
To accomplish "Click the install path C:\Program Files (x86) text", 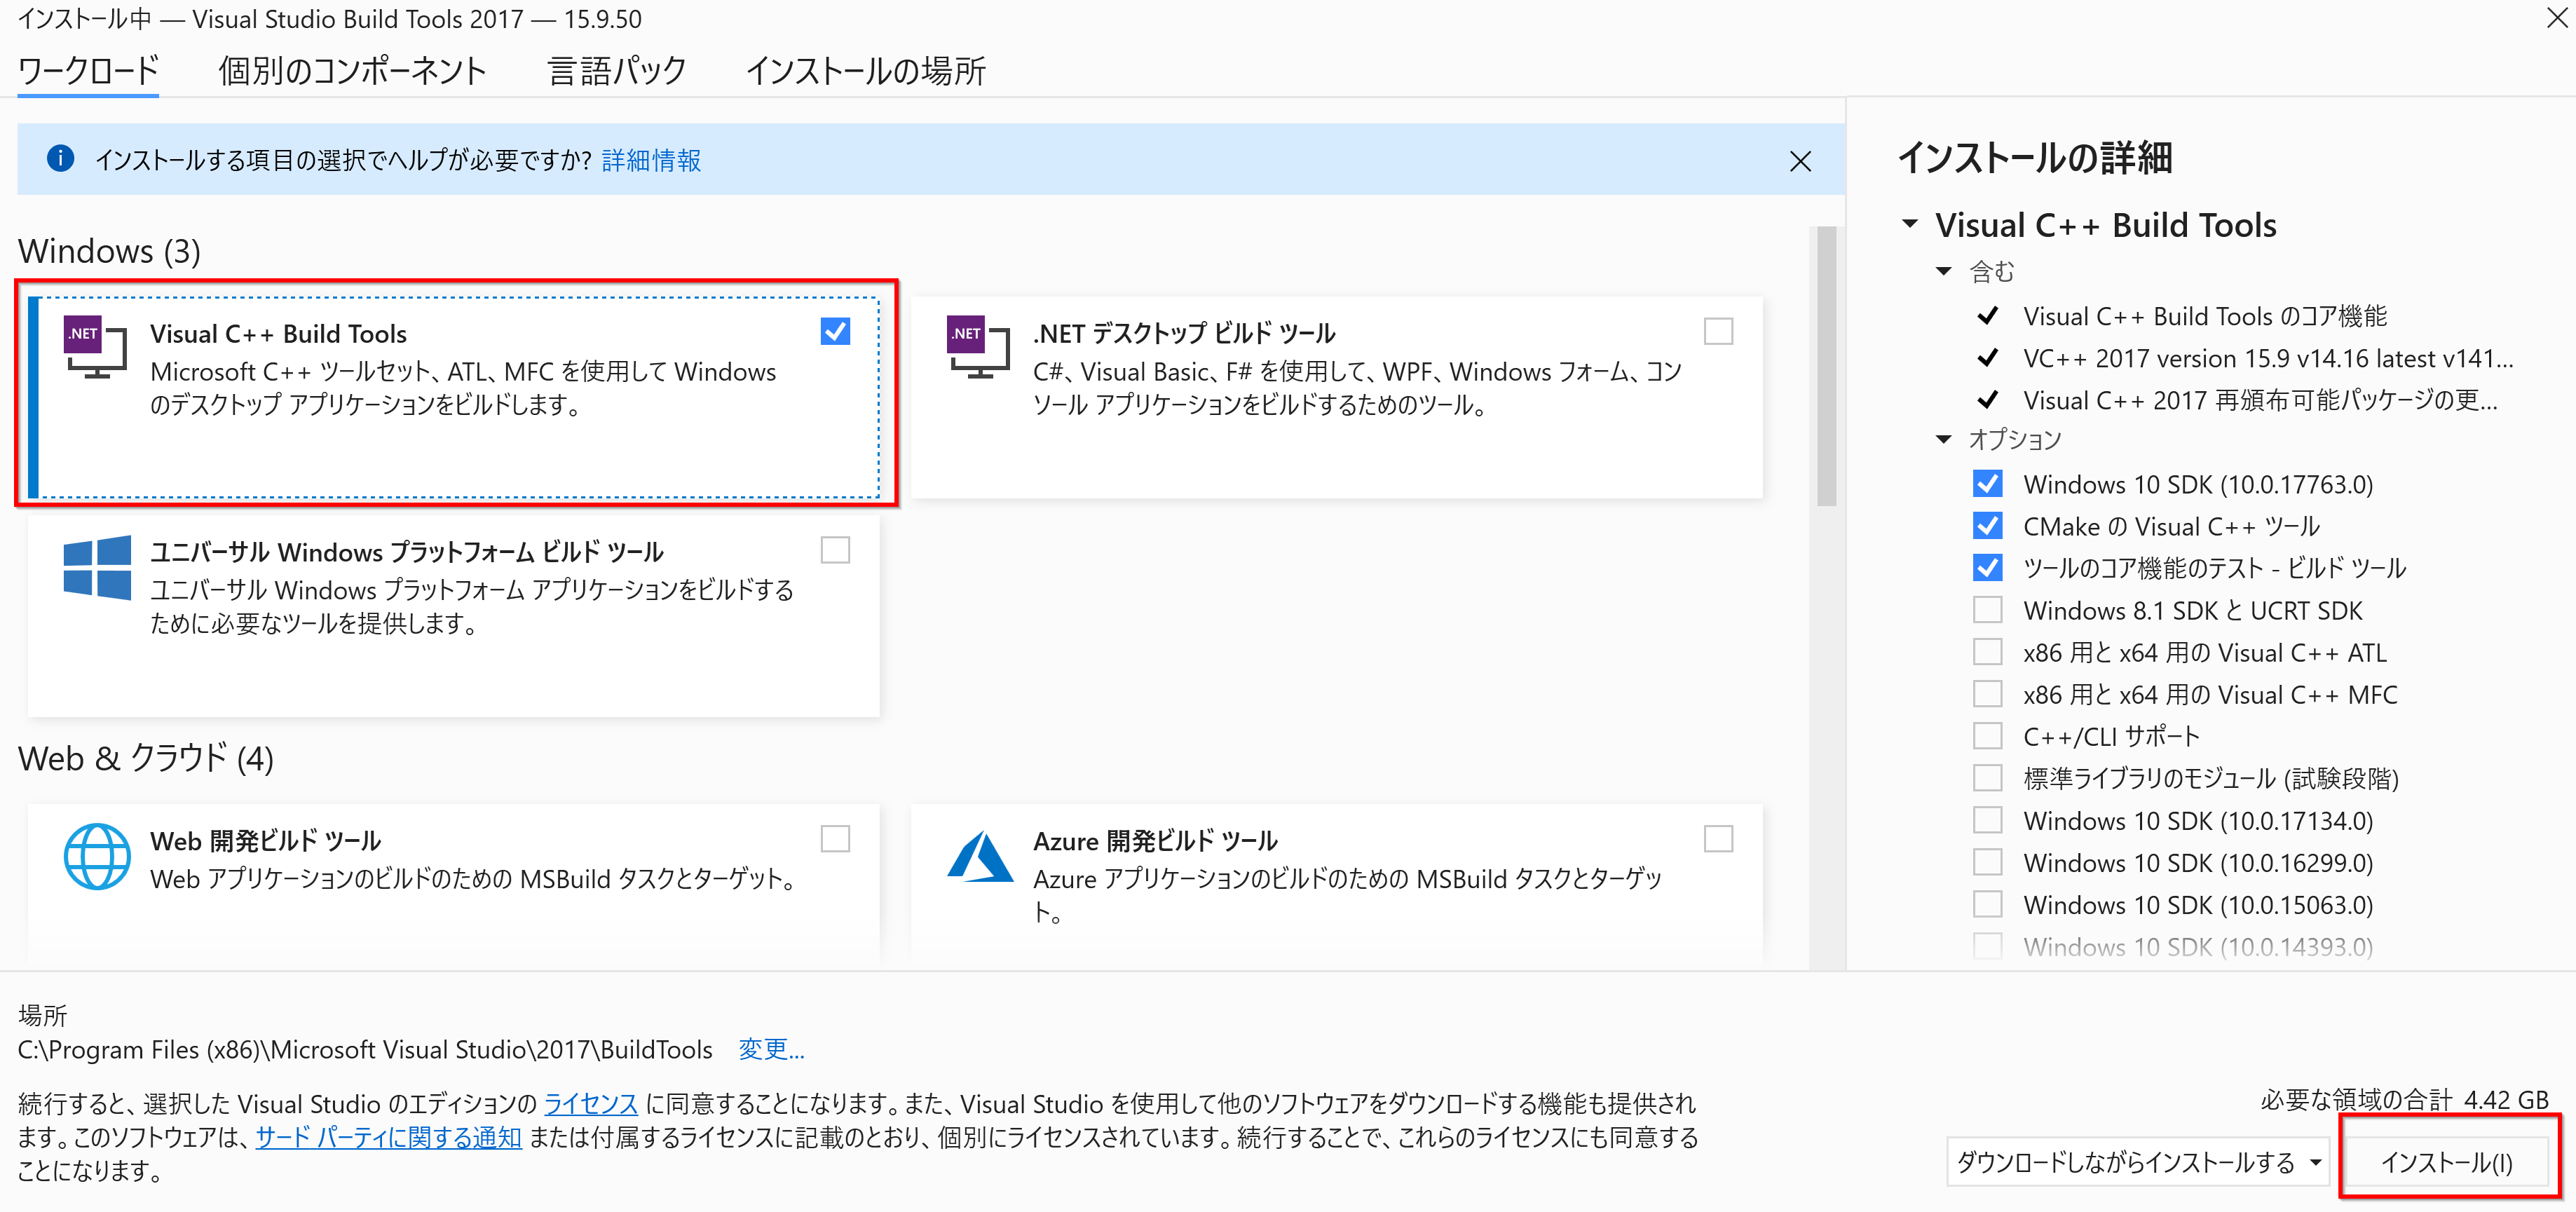I will (x=365, y=1049).
